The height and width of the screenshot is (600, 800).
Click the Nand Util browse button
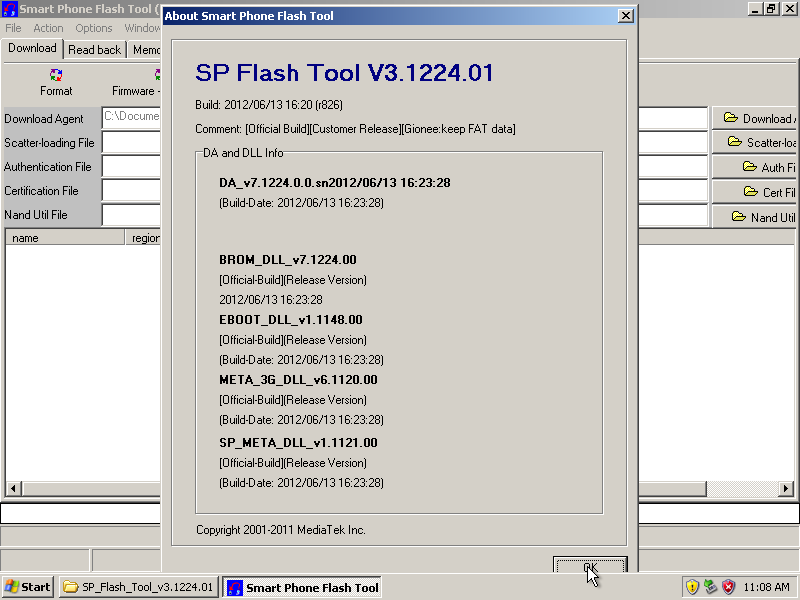point(755,217)
